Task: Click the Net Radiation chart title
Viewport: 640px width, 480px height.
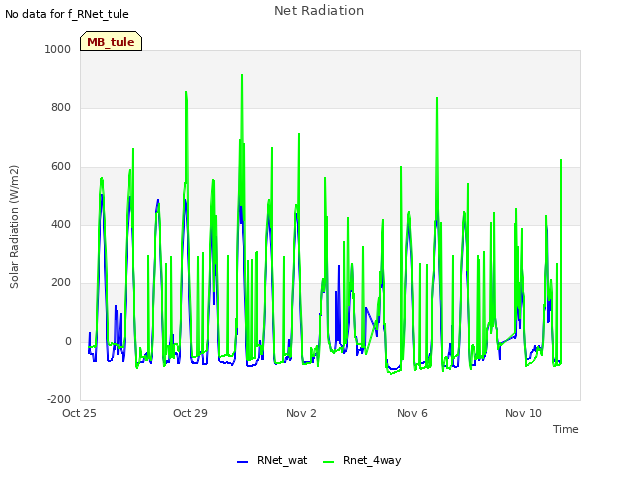Action: (x=319, y=11)
